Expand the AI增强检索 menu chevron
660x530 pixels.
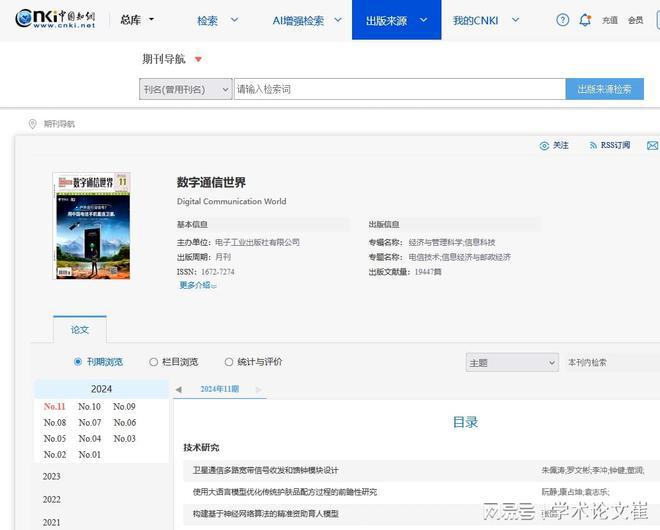coord(338,20)
